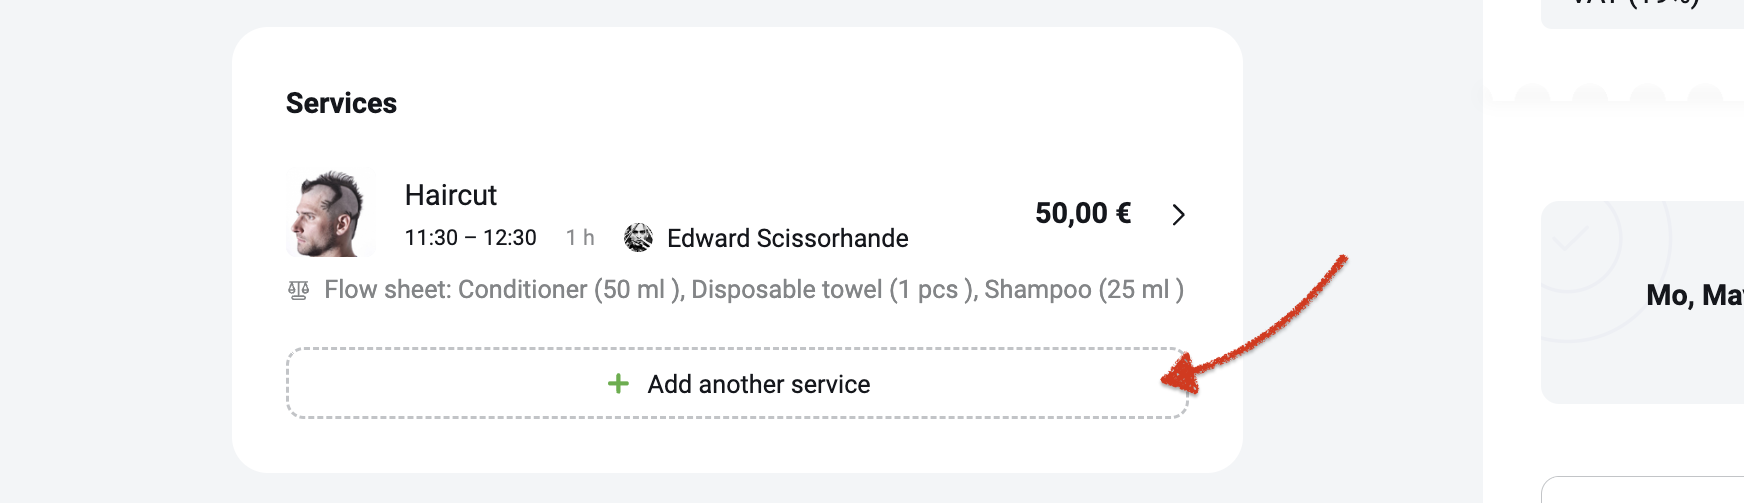
Task: Click Edward Scissorhande's small avatar icon
Action: (638, 238)
